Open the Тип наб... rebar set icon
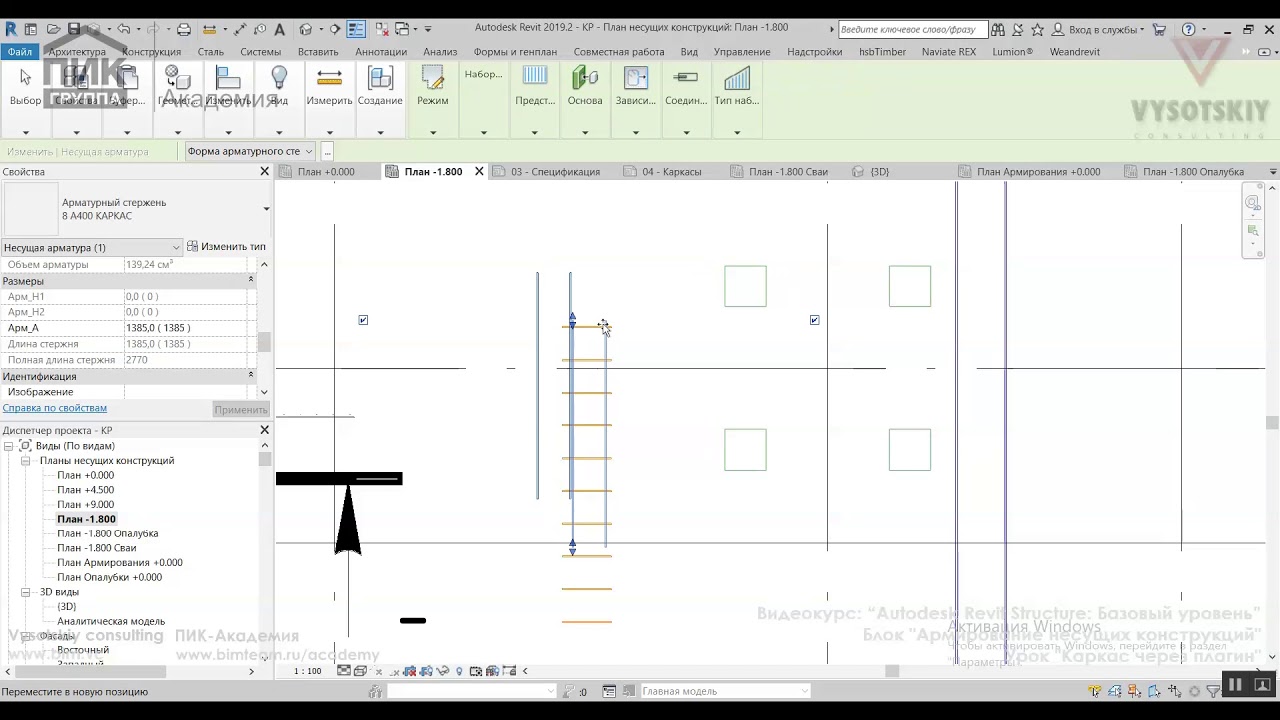Screen dimensions: 1280x720 [x=737, y=86]
